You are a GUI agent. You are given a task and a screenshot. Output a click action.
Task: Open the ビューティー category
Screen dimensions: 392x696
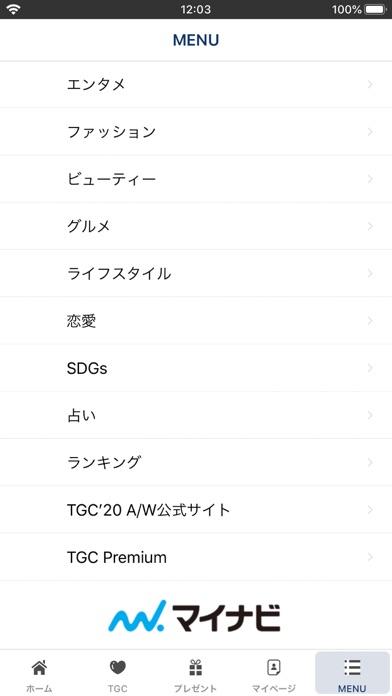point(196,179)
